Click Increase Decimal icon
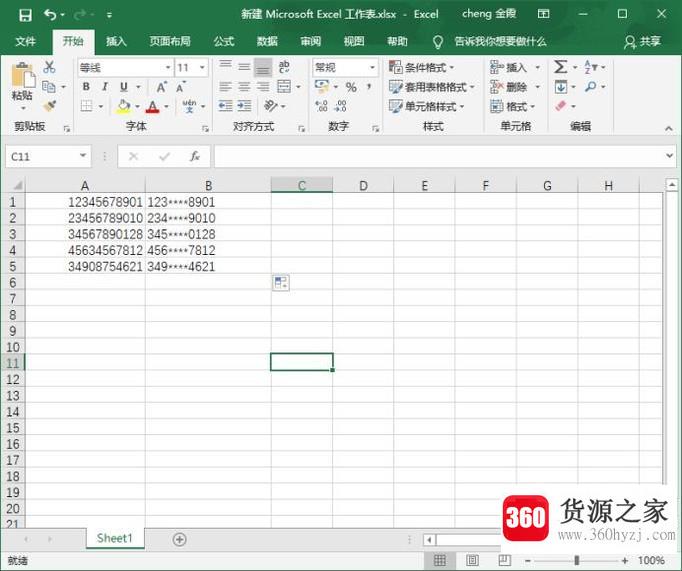 pos(321,106)
